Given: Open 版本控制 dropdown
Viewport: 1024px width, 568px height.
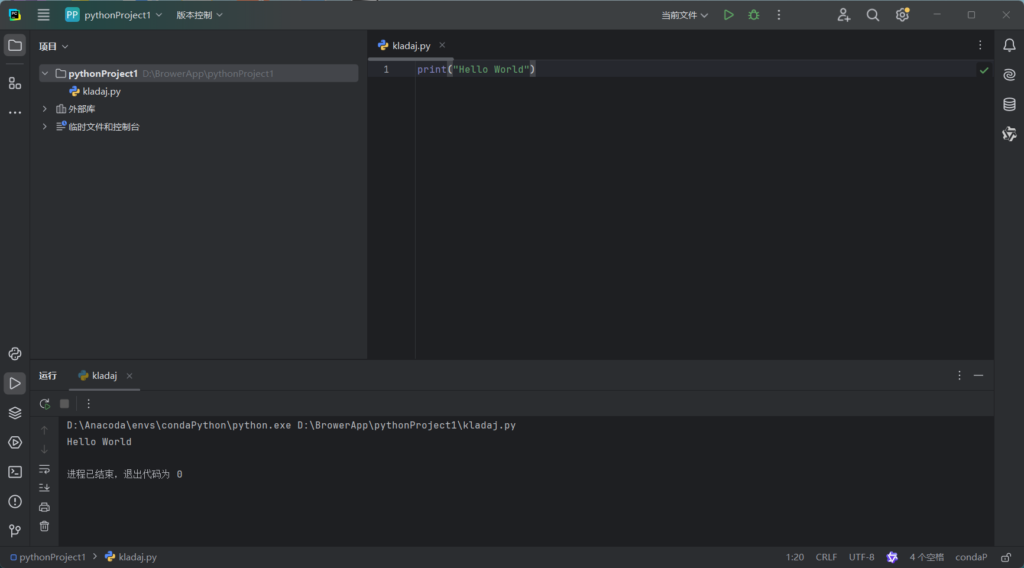Looking at the screenshot, I should click(199, 14).
